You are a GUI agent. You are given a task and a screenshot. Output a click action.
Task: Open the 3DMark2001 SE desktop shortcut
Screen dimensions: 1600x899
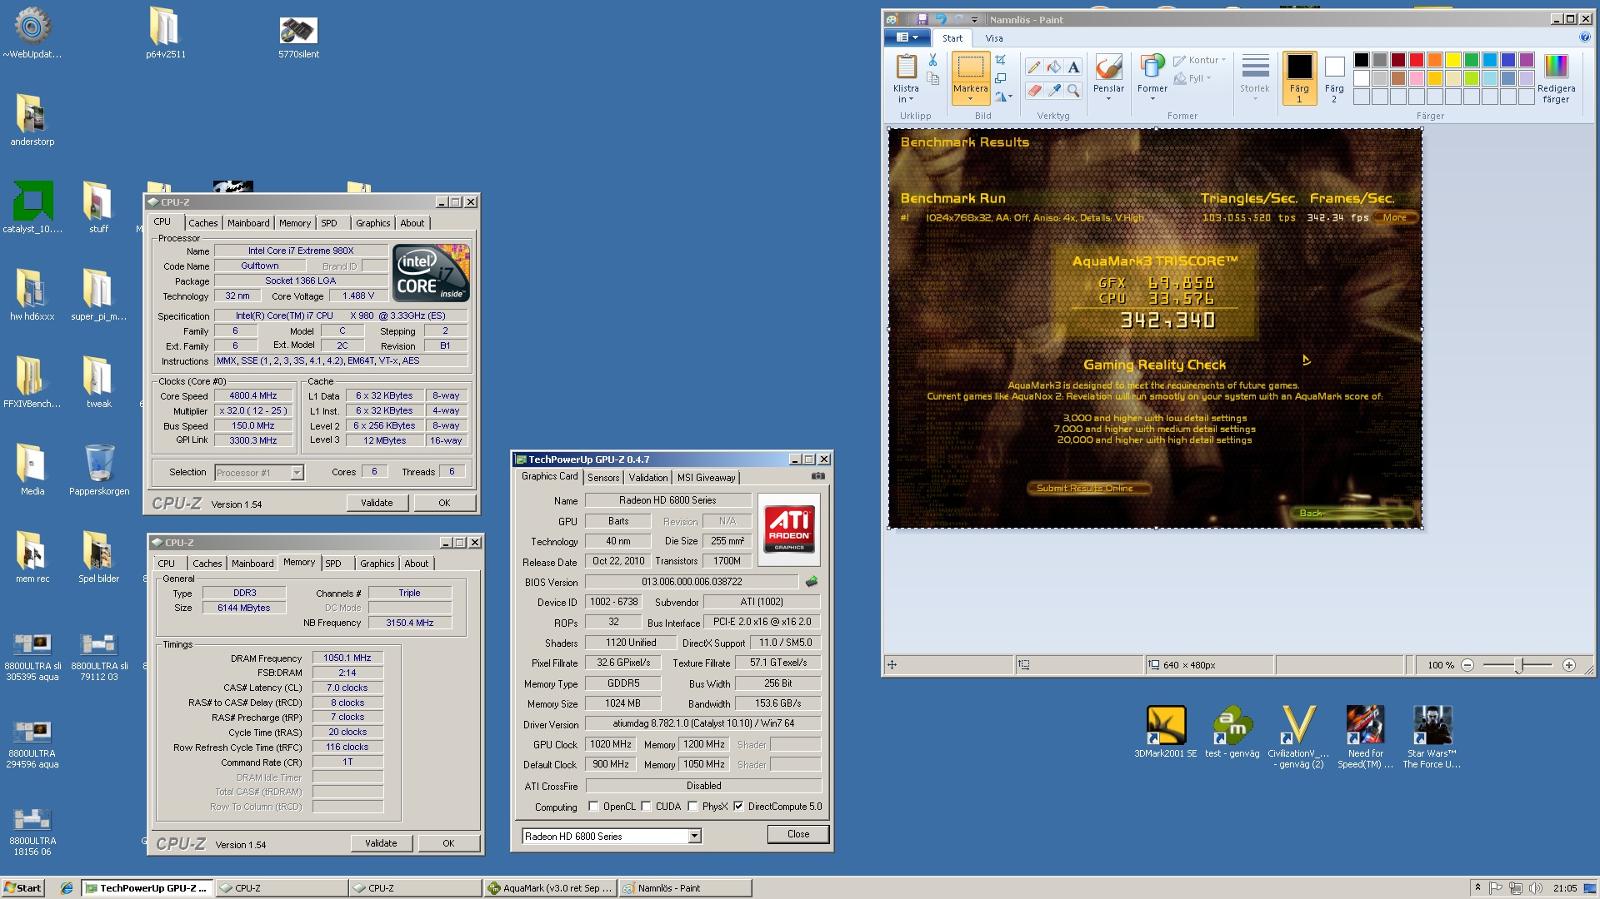pos(1165,732)
